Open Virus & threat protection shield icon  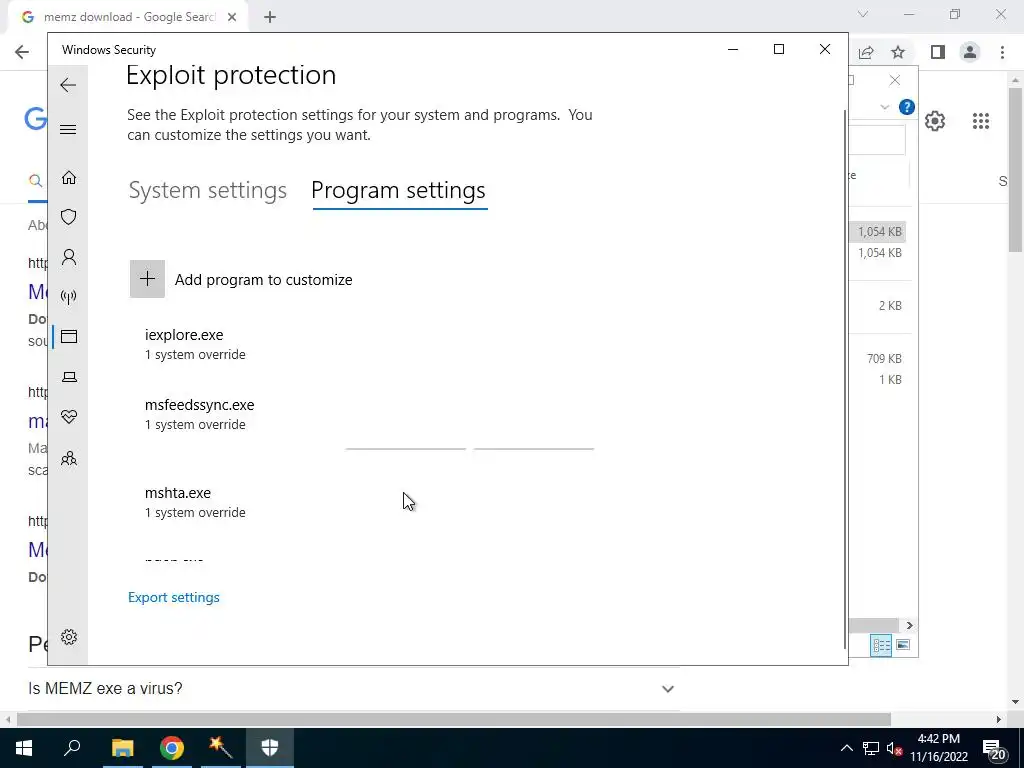69,217
